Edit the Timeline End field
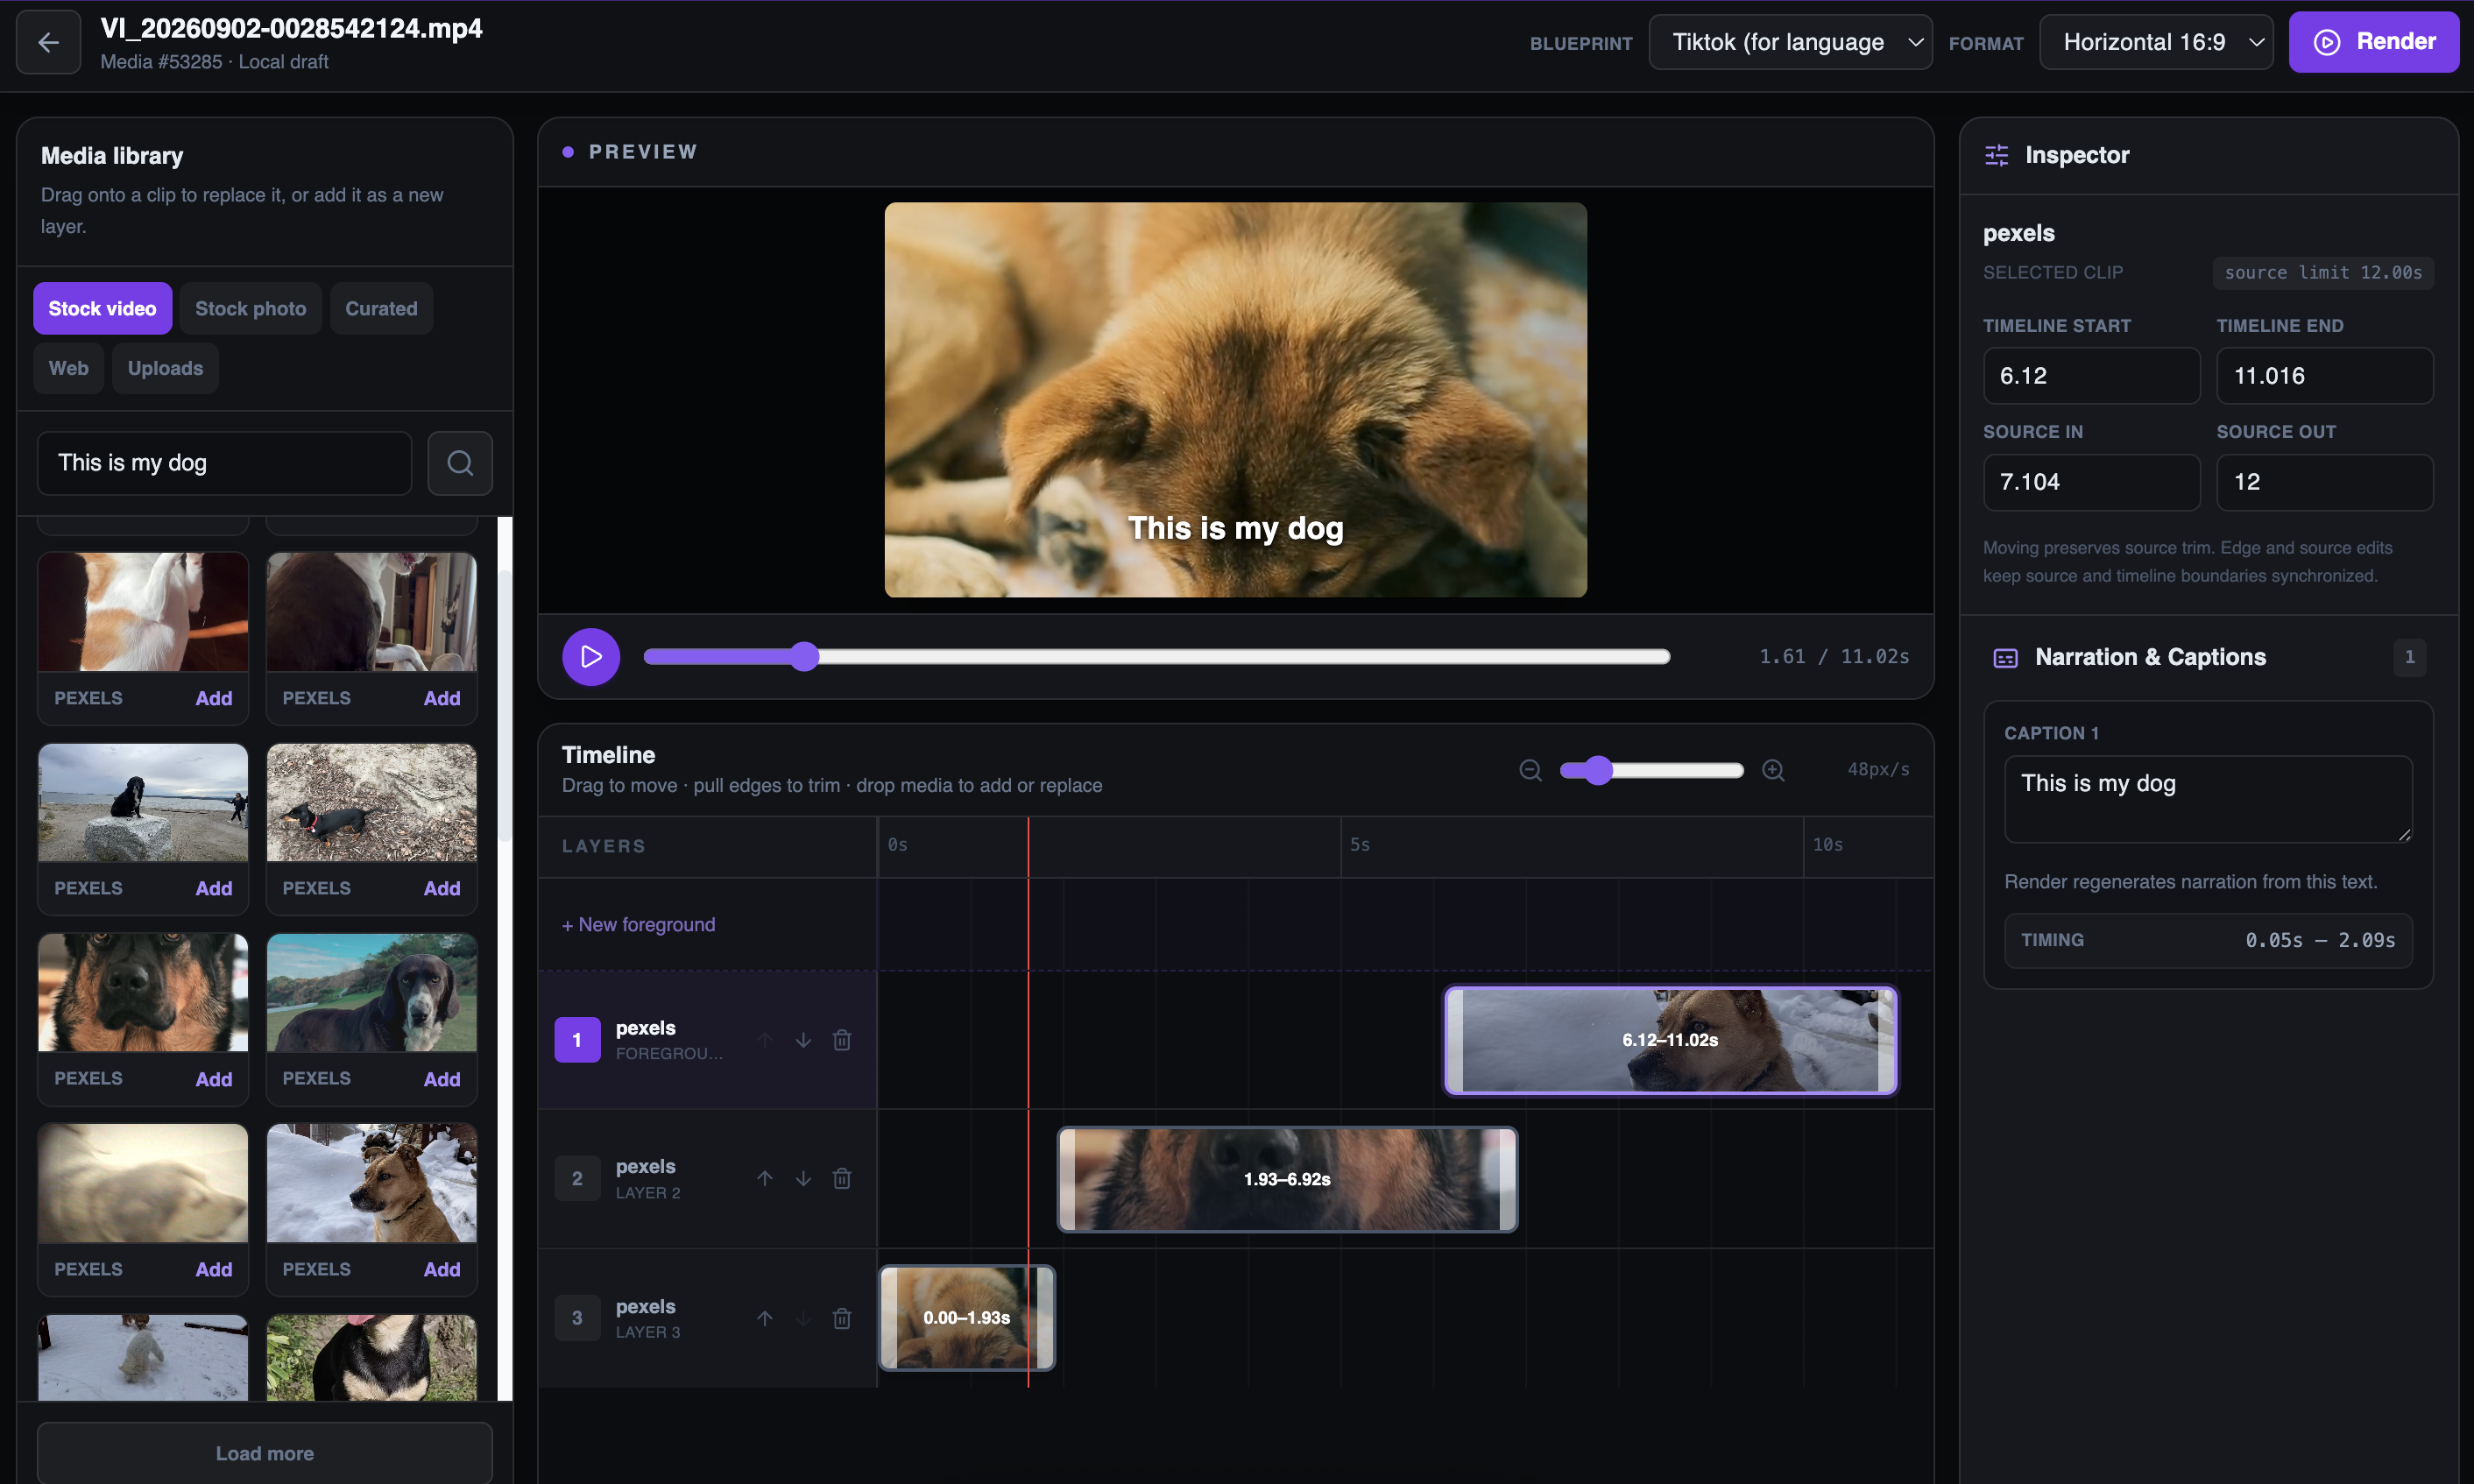2474x1484 pixels. 2325,376
